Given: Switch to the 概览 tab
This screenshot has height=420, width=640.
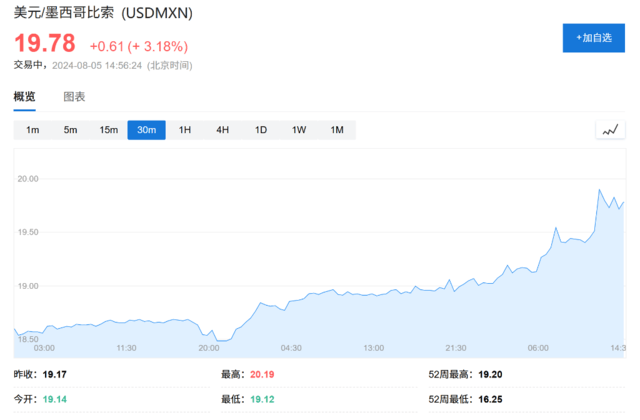Looking at the screenshot, I should (24, 97).
